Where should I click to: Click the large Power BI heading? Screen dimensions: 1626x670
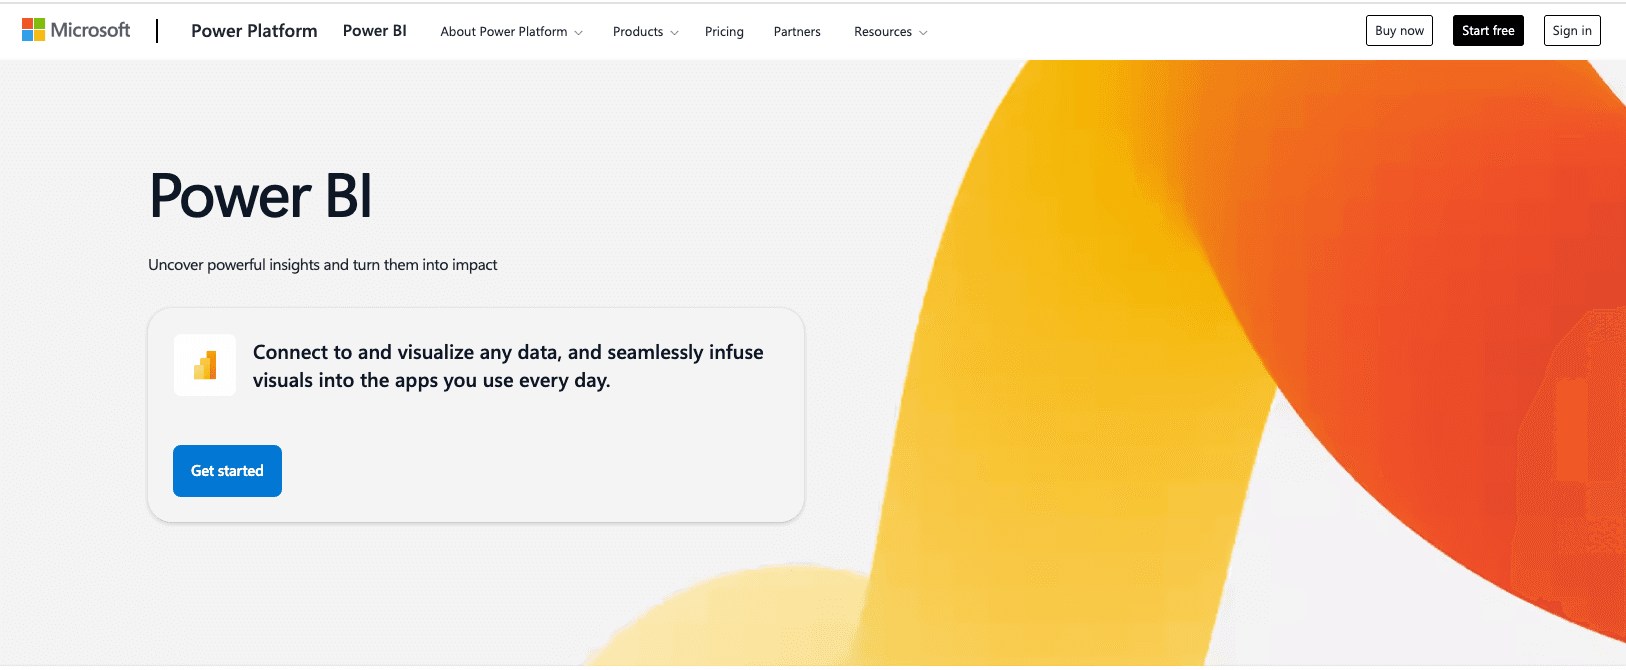261,196
